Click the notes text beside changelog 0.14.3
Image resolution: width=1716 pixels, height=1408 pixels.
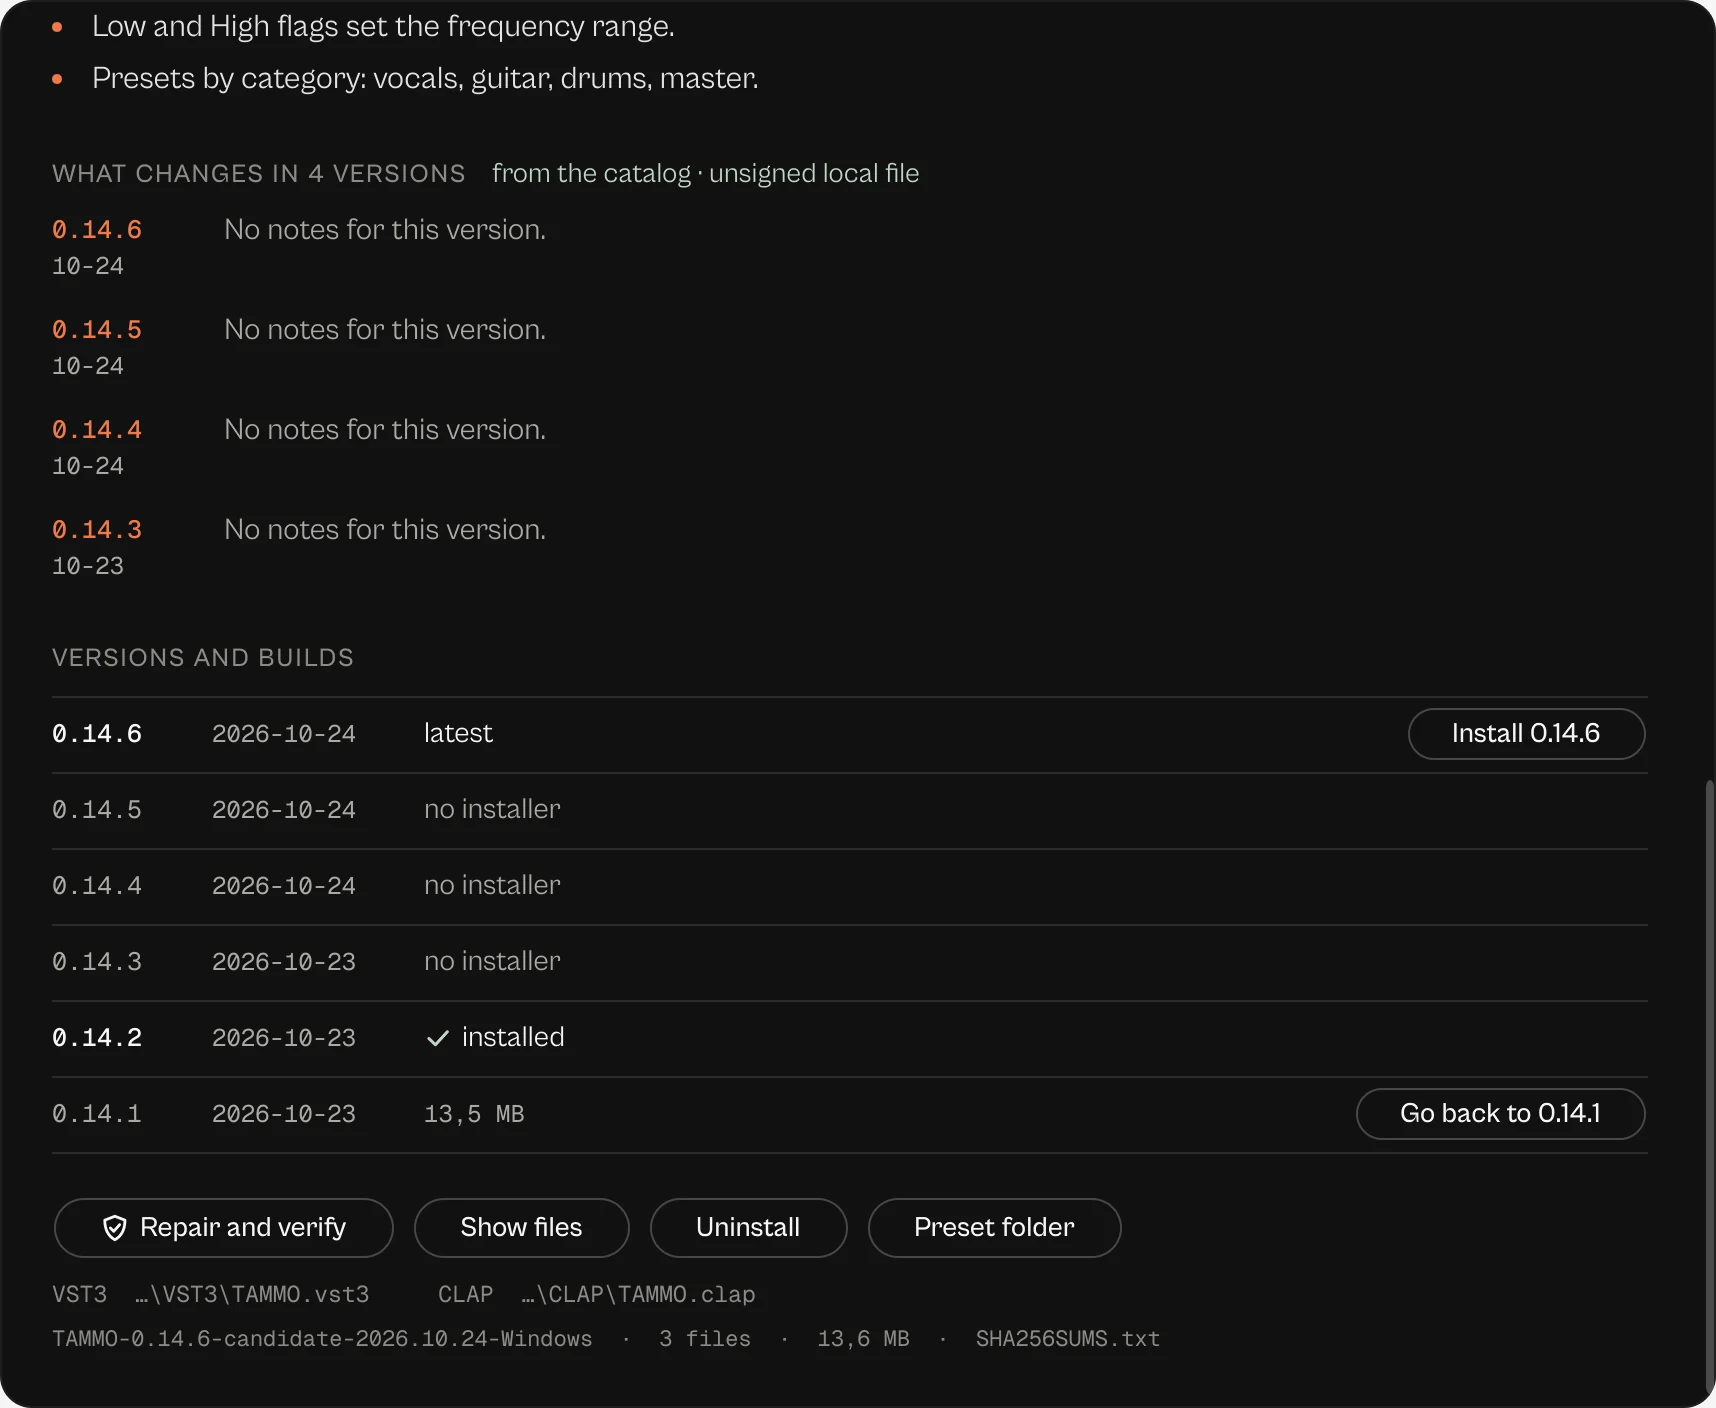[x=385, y=530]
